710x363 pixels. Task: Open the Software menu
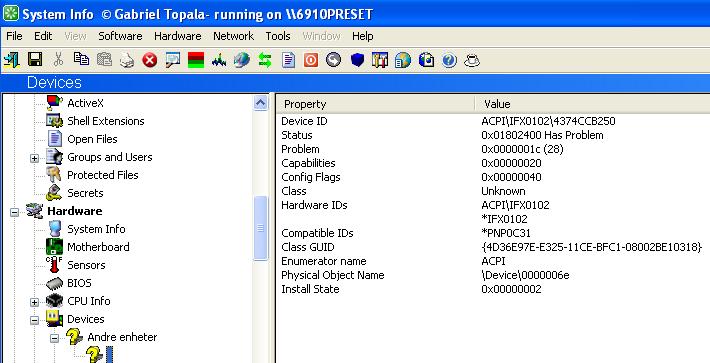(x=120, y=36)
